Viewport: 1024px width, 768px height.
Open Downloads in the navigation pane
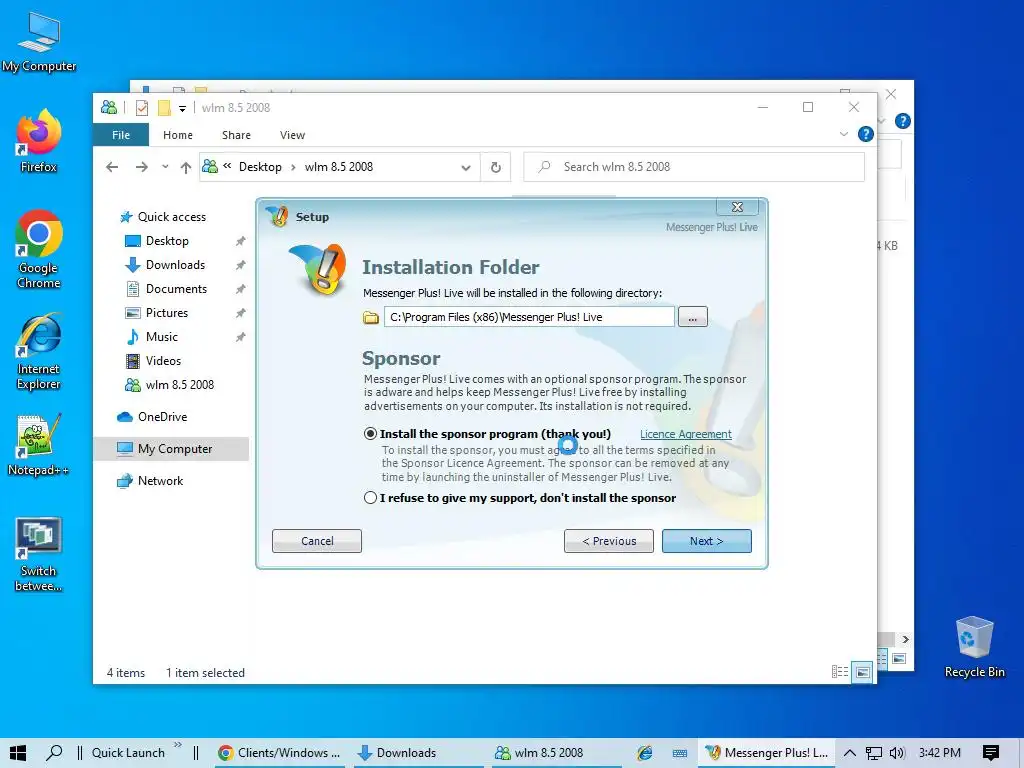pos(175,264)
